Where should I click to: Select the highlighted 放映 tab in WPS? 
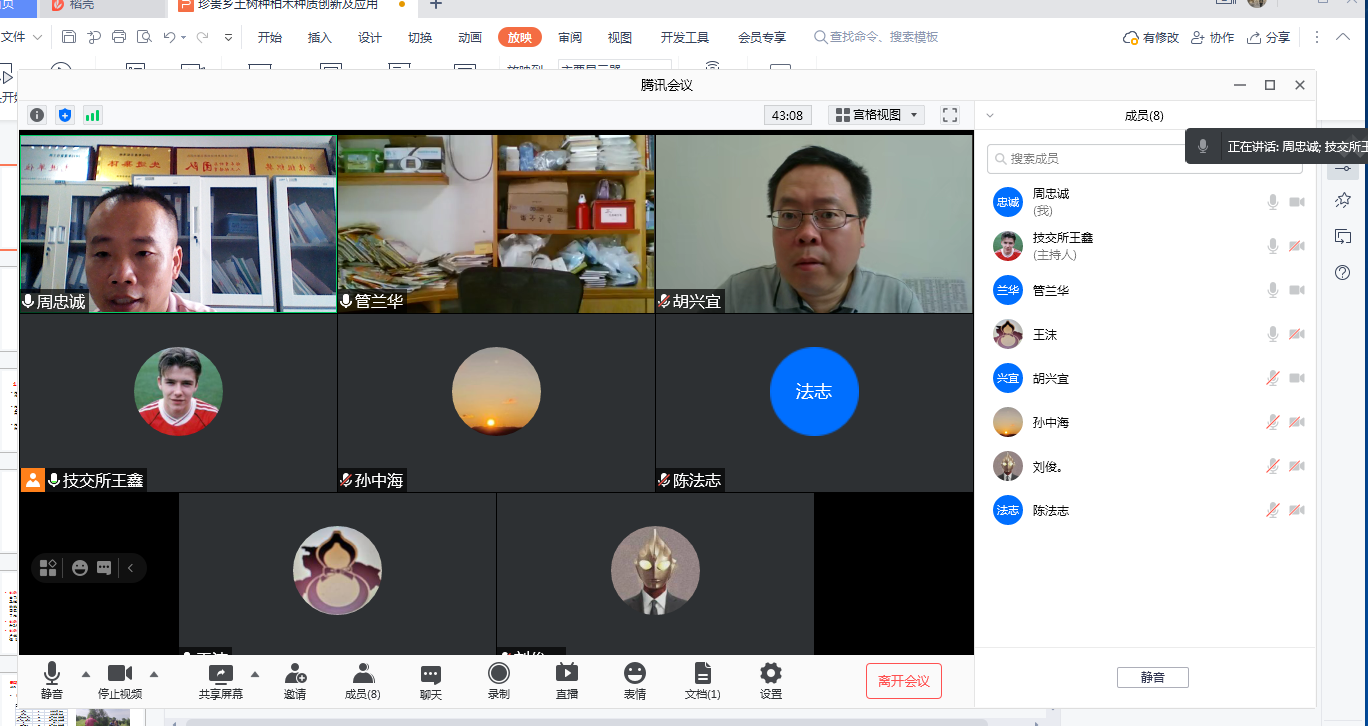(520, 38)
